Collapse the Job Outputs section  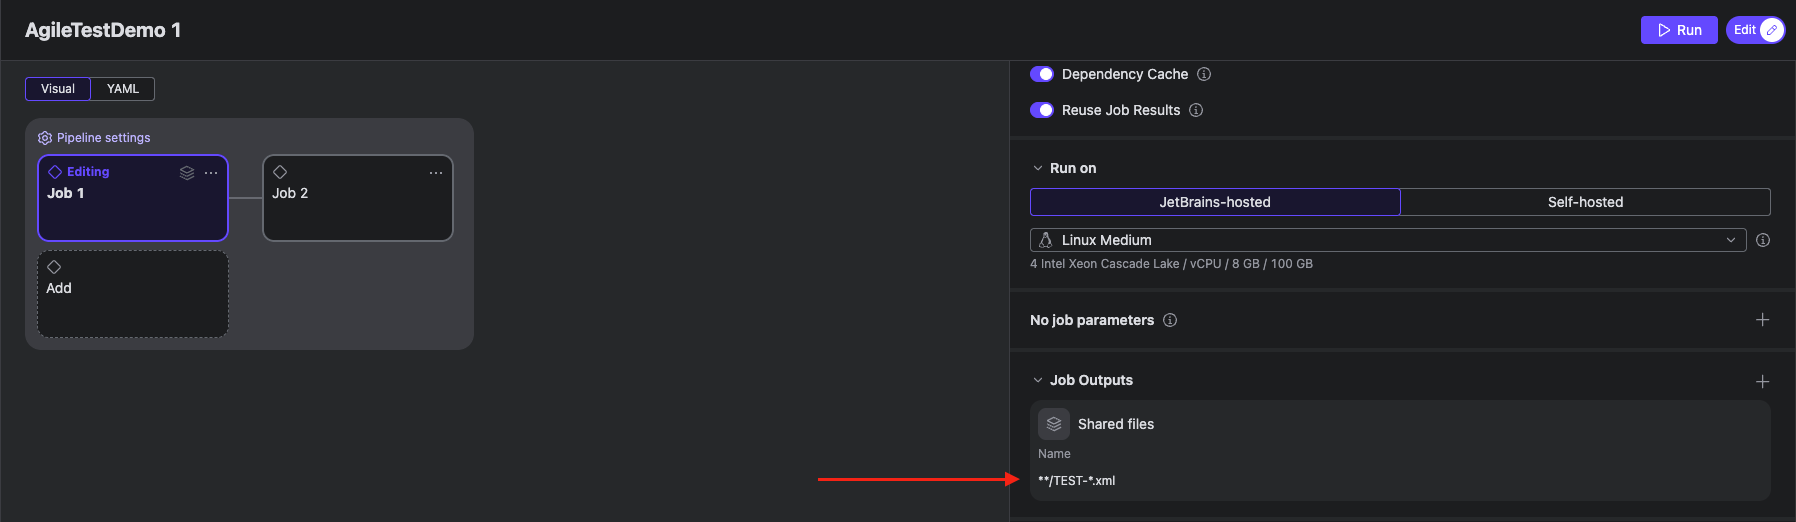tap(1038, 380)
